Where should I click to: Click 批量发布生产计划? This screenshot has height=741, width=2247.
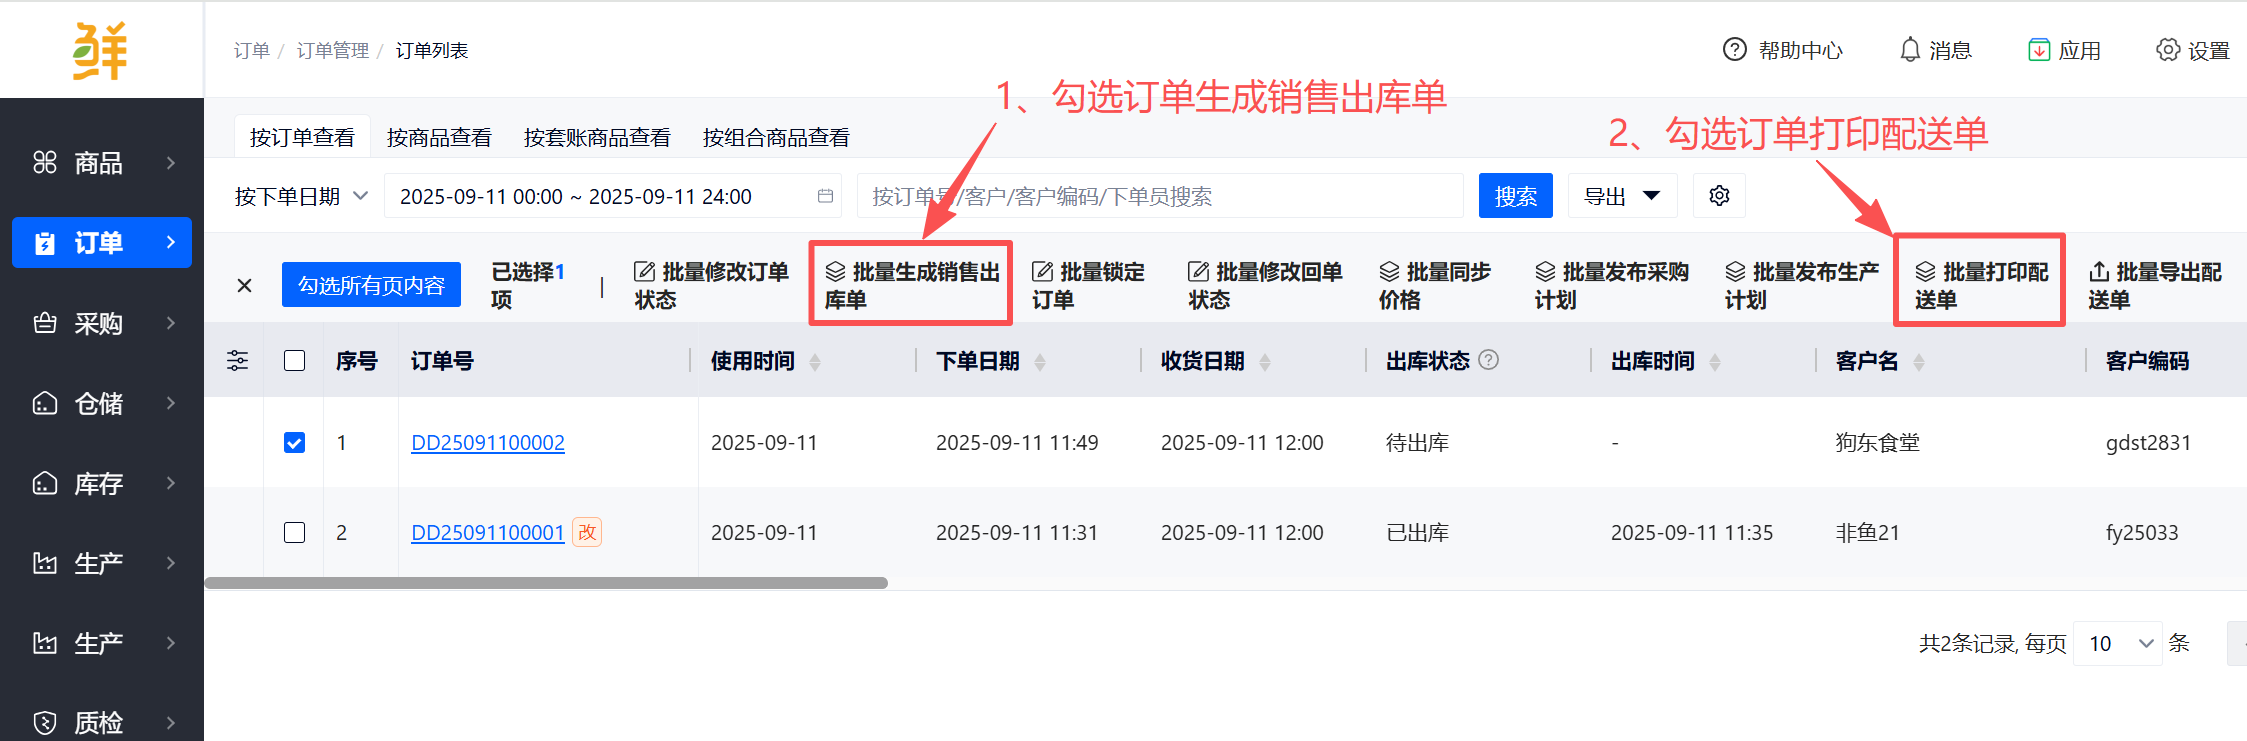pyautogui.click(x=1801, y=285)
